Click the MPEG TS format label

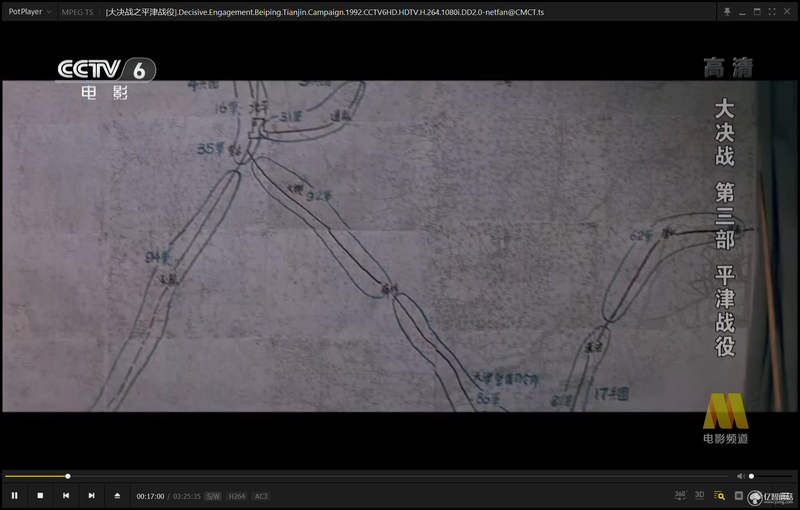tap(78, 12)
